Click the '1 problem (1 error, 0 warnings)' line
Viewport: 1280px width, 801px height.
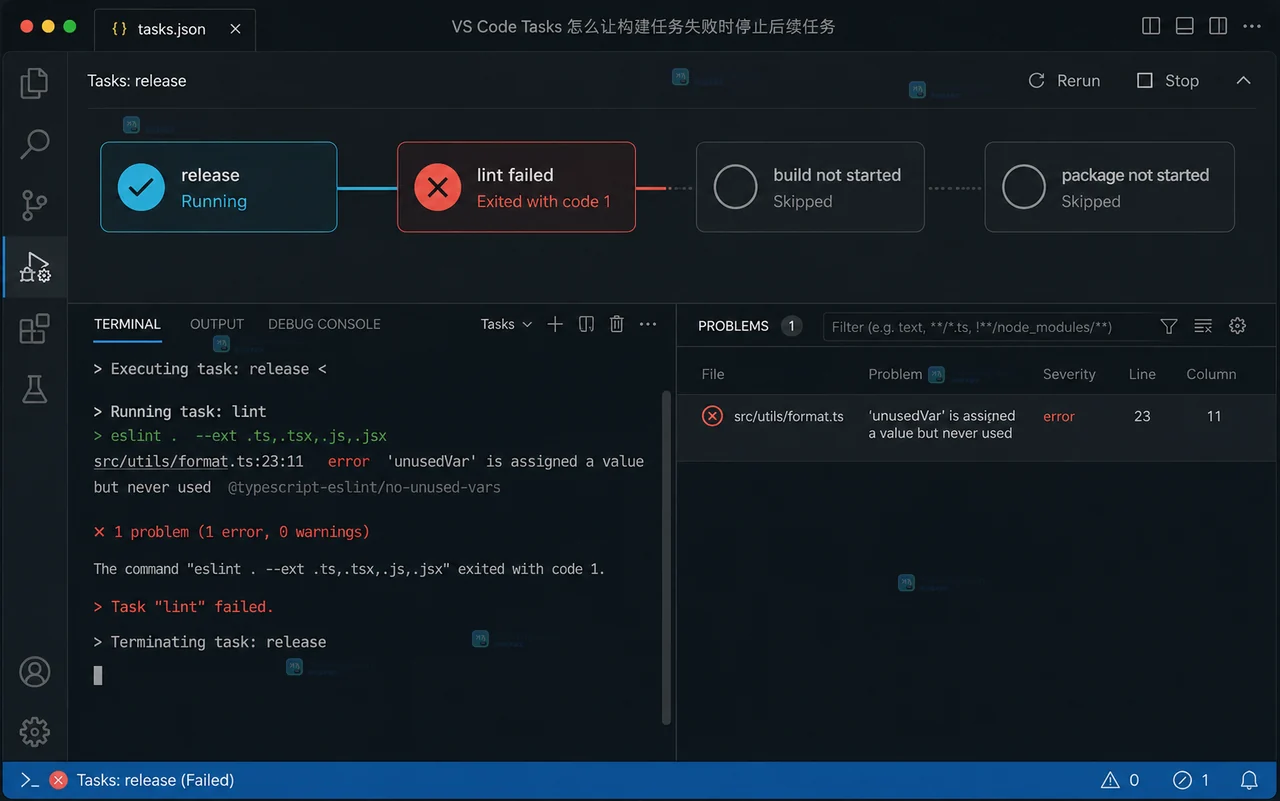coord(232,532)
